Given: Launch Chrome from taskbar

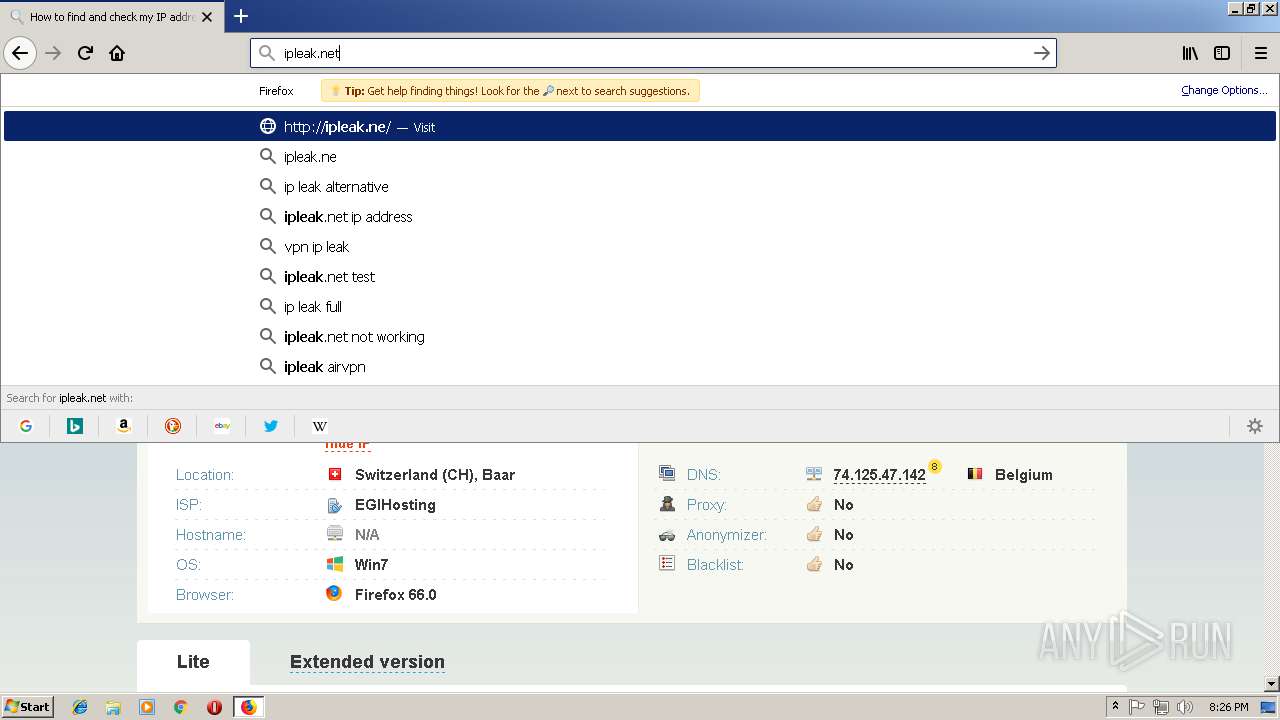Looking at the screenshot, I should point(180,707).
